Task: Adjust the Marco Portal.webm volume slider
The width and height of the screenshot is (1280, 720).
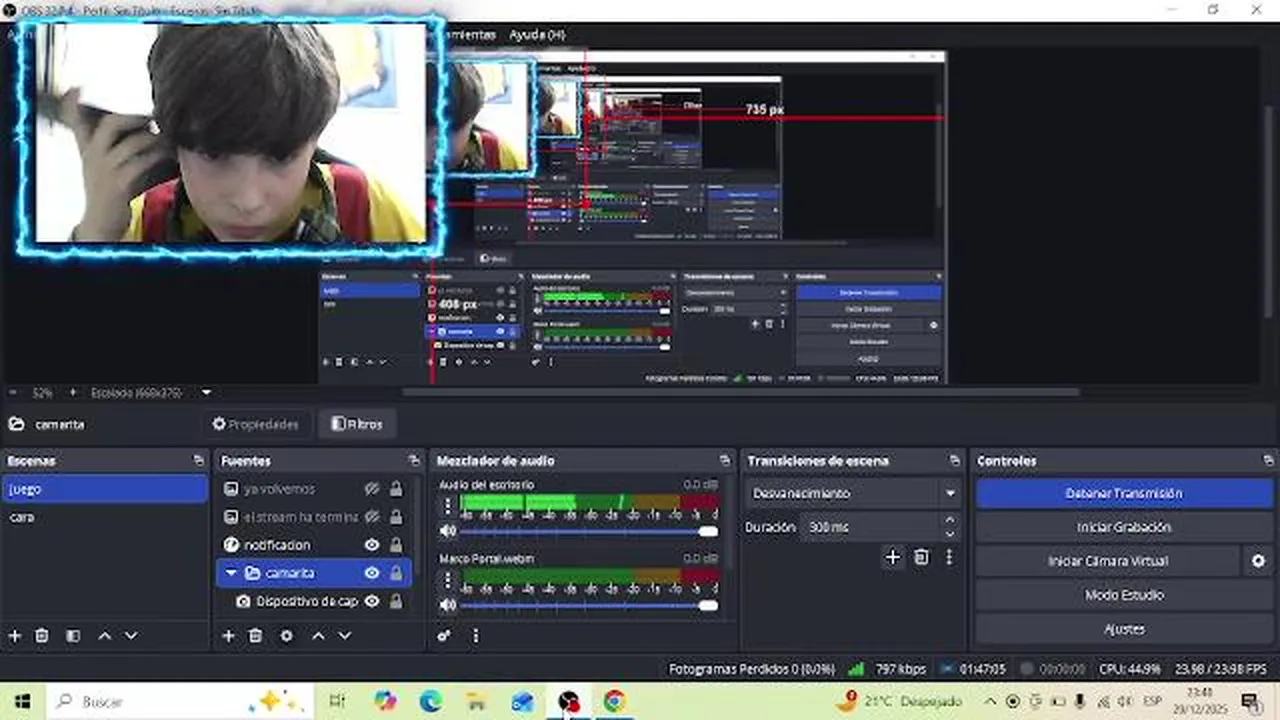Action: (588, 605)
